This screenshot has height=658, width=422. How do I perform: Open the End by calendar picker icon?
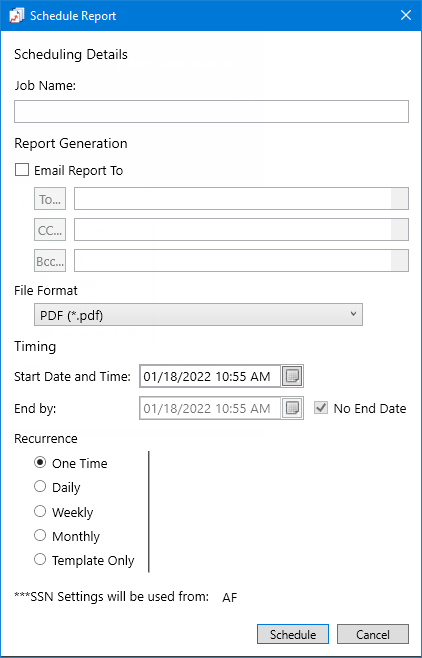[292, 408]
